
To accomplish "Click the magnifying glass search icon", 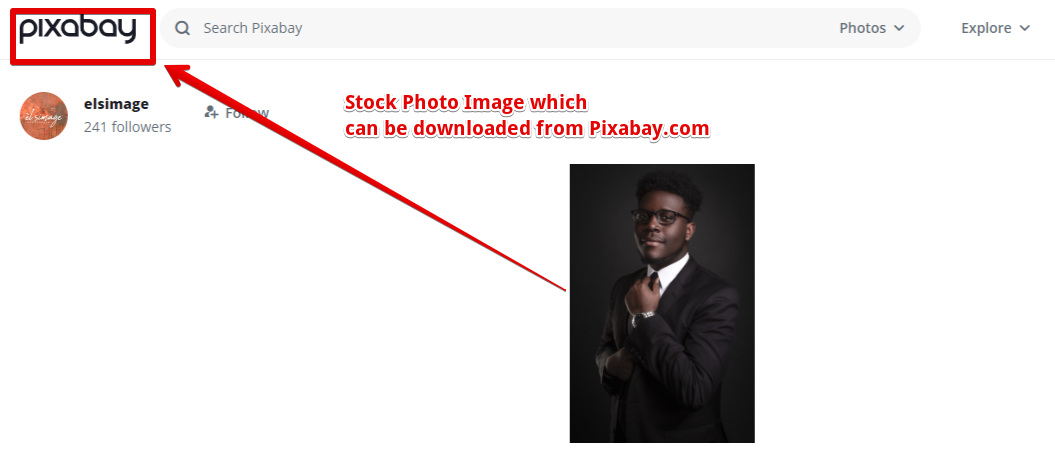I will 182,28.
